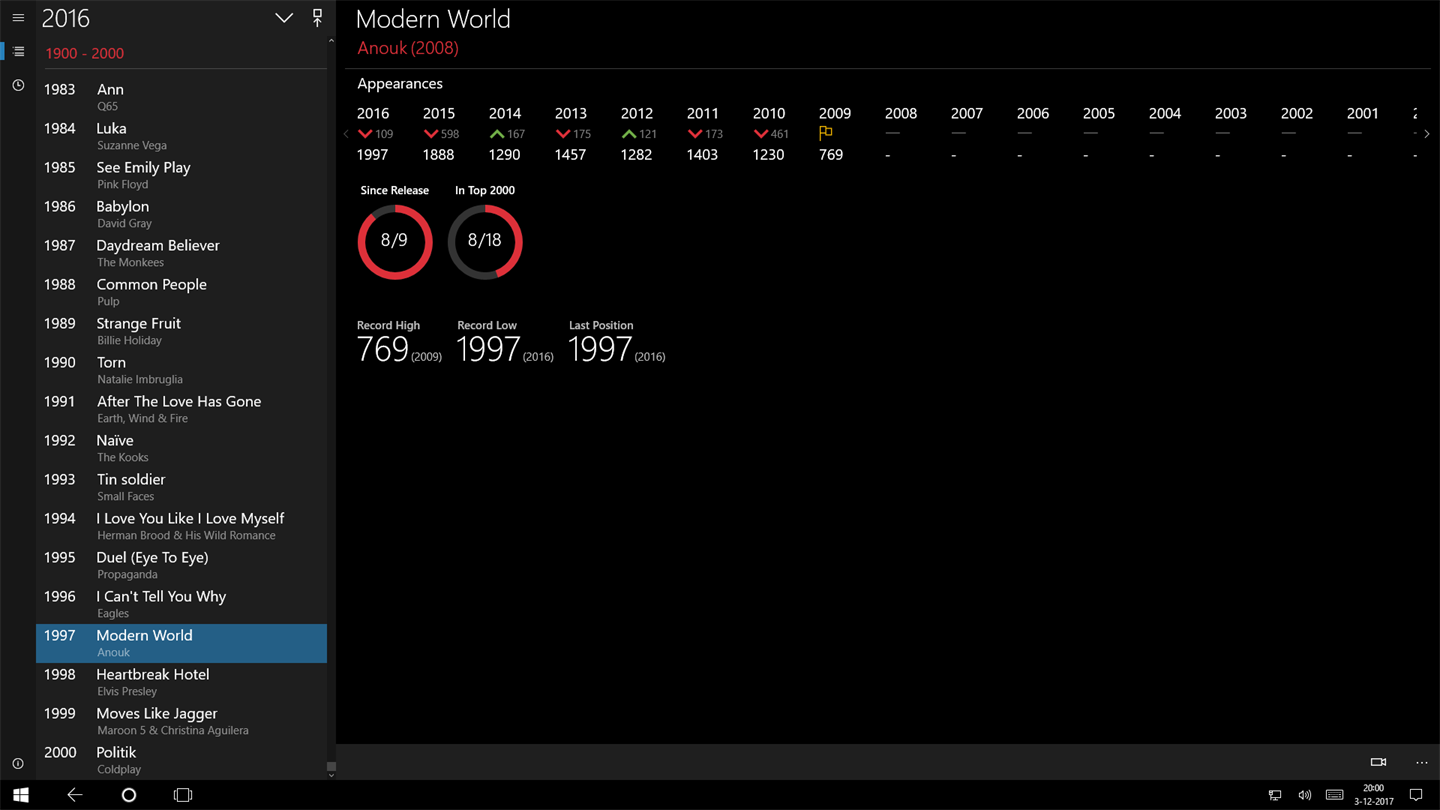Click the 2009 position value 769
Screen dimensions: 1440x810
(831, 155)
